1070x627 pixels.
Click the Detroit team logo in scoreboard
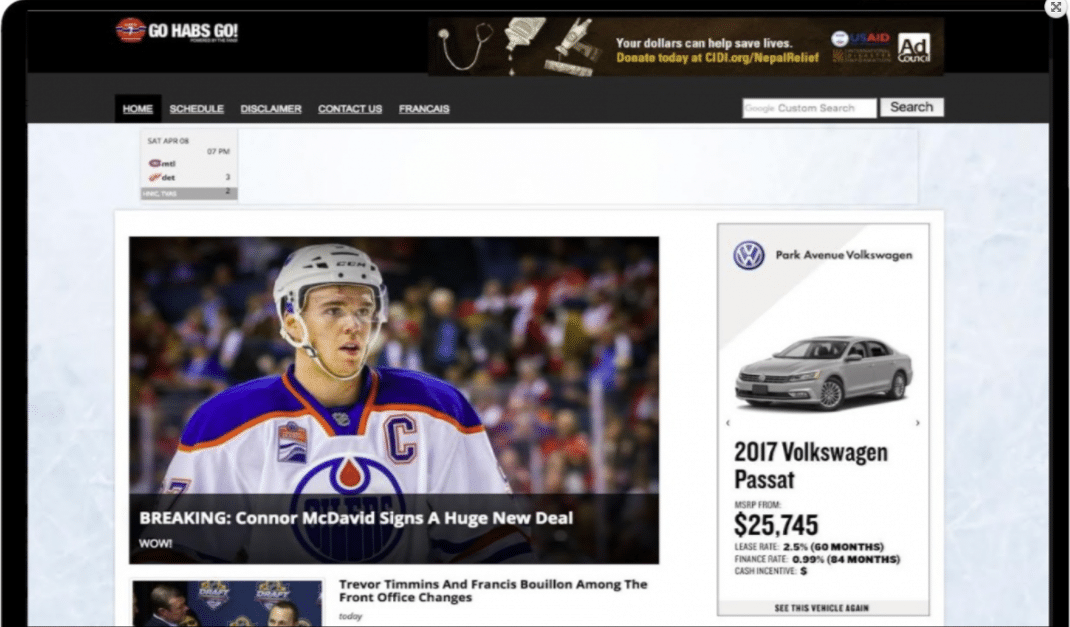coord(155,177)
